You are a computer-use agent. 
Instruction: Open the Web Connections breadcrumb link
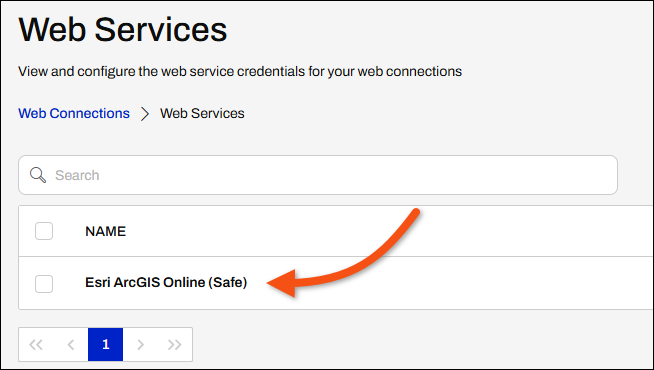tap(74, 113)
